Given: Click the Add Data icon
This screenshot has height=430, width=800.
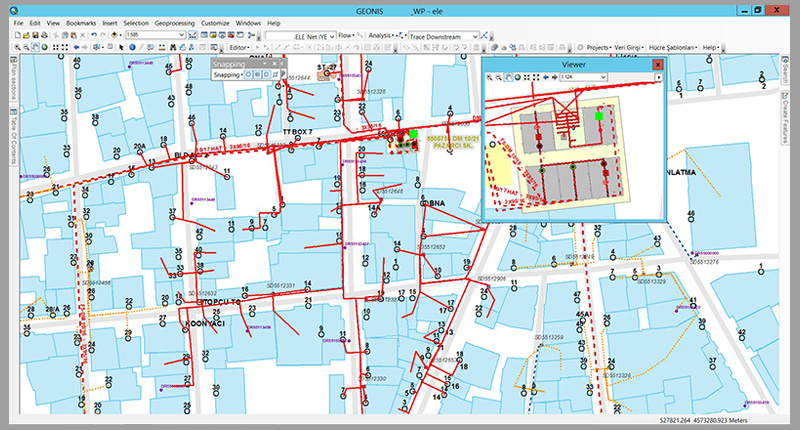Looking at the screenshot, I should pyautogui.click(x=114, y=35).
